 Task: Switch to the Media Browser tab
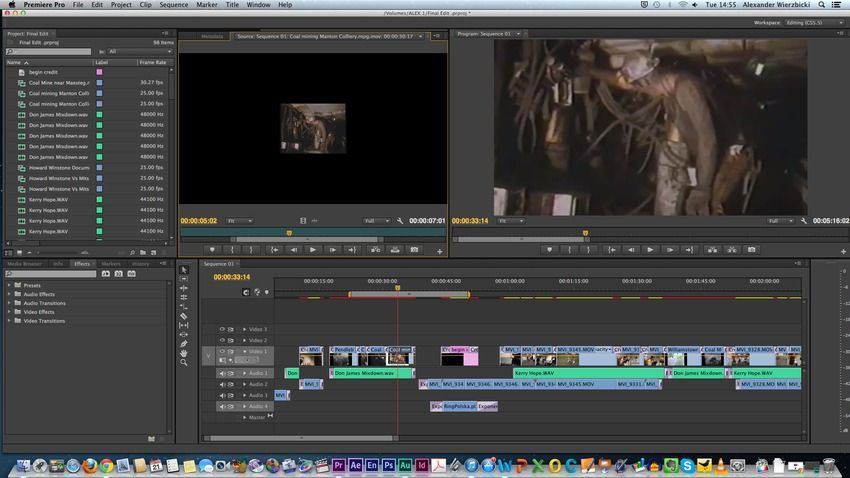pyautogui.click(x=24, y=264)
